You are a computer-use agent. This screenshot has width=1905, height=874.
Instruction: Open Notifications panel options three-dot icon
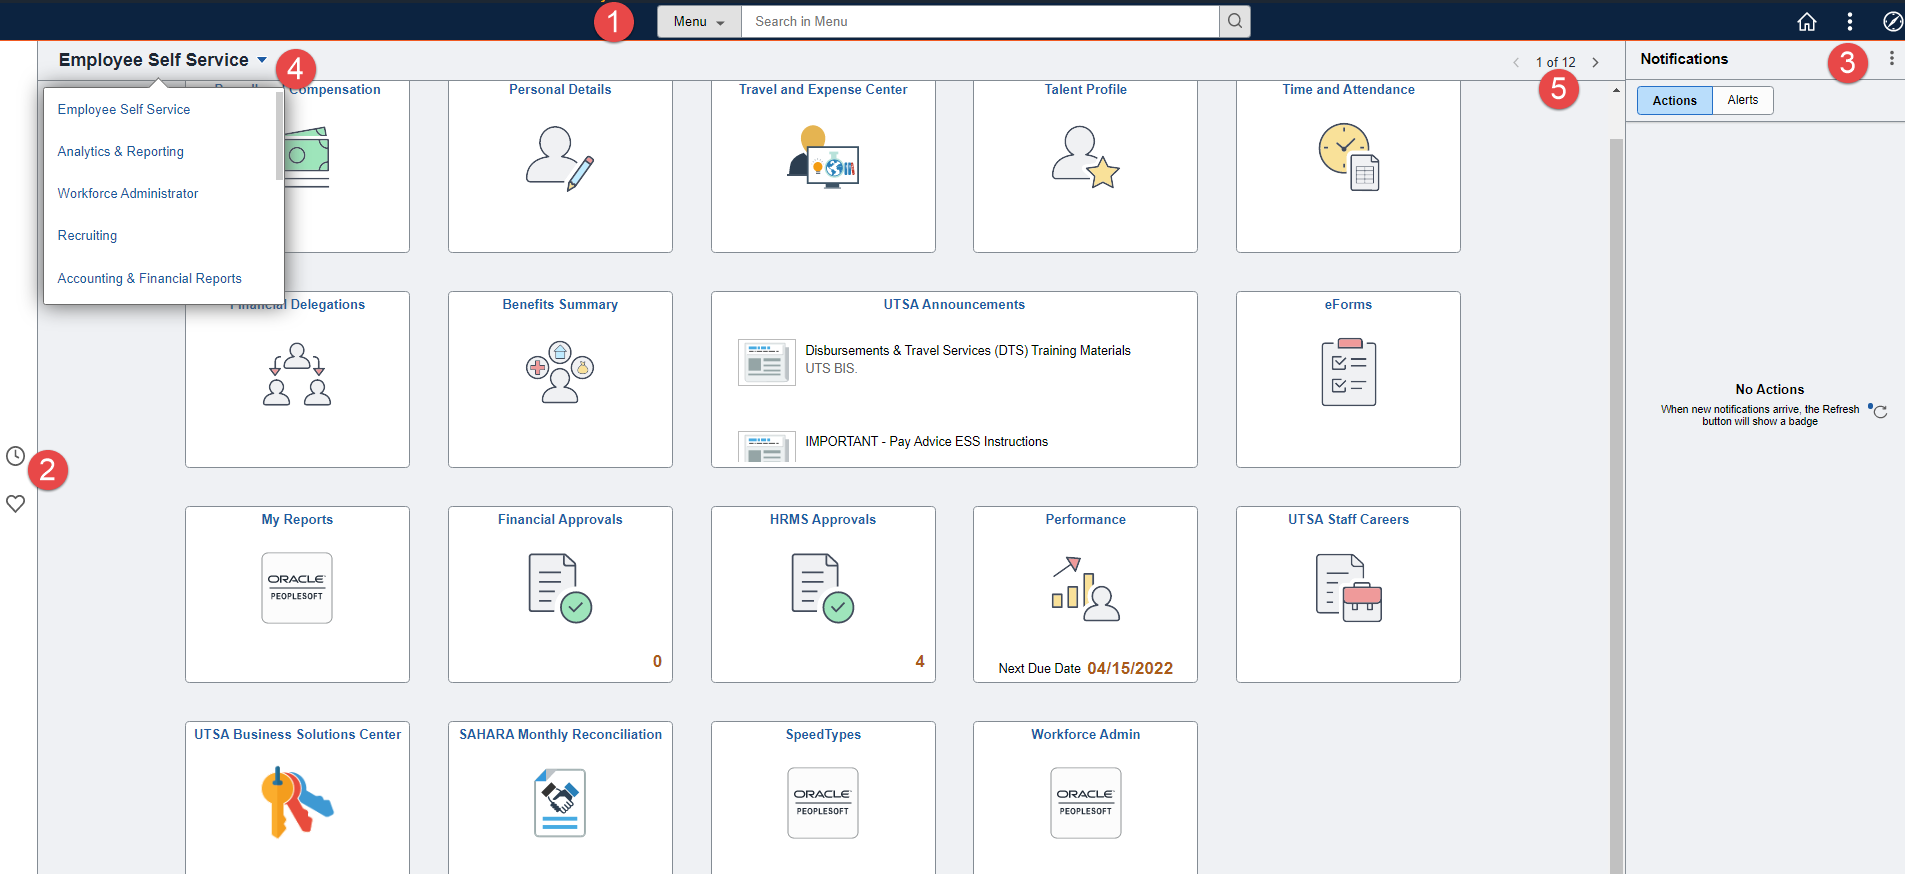point(1891,59)
